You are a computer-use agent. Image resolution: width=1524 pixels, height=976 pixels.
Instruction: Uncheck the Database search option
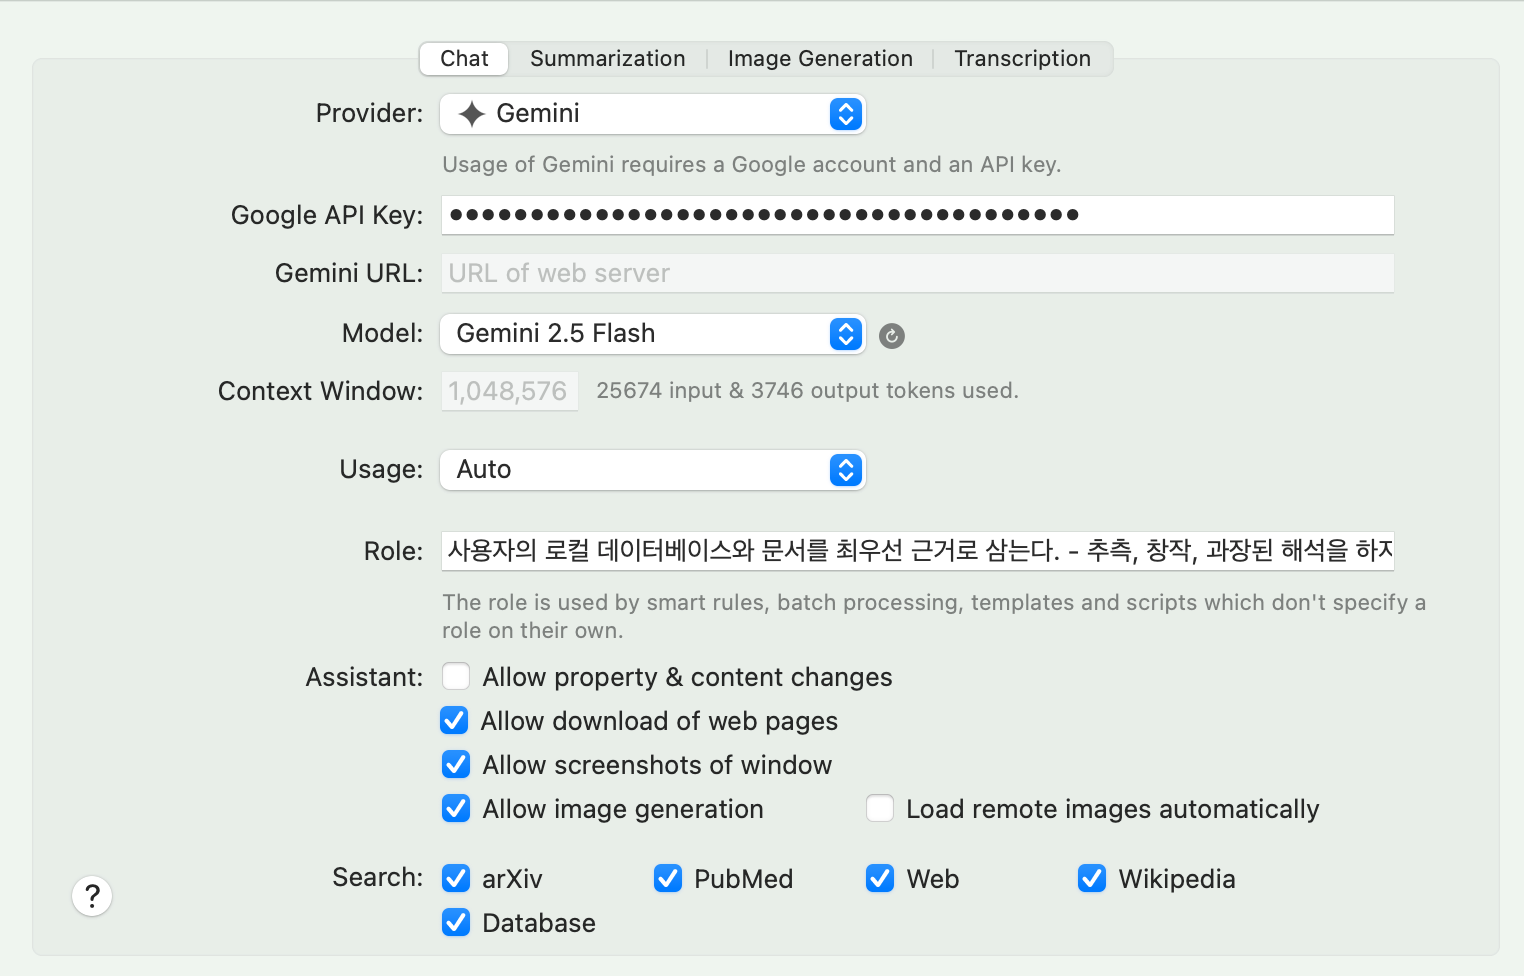pyautogui.click(x=456, y=923)
